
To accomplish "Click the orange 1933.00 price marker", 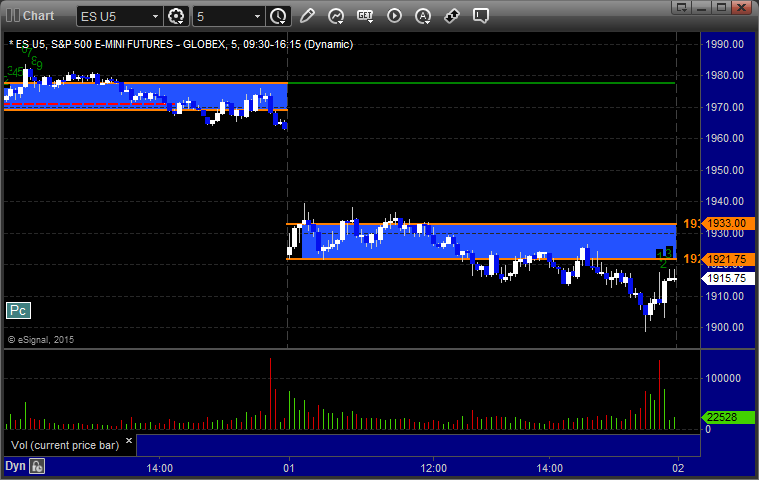I will click(729, 224).
